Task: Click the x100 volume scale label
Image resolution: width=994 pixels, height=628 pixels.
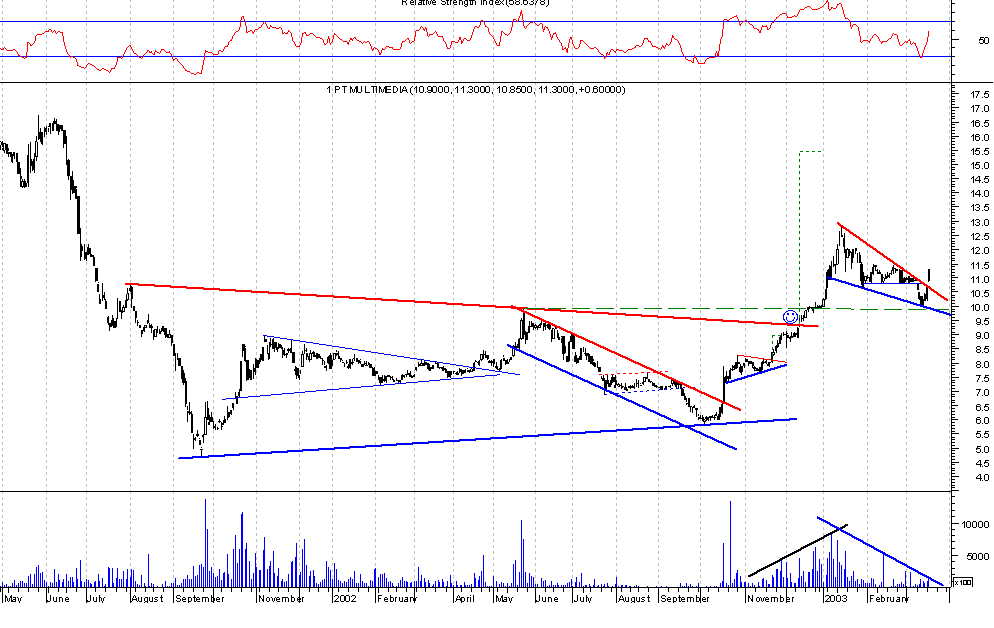Action: (x=963, y=582)
